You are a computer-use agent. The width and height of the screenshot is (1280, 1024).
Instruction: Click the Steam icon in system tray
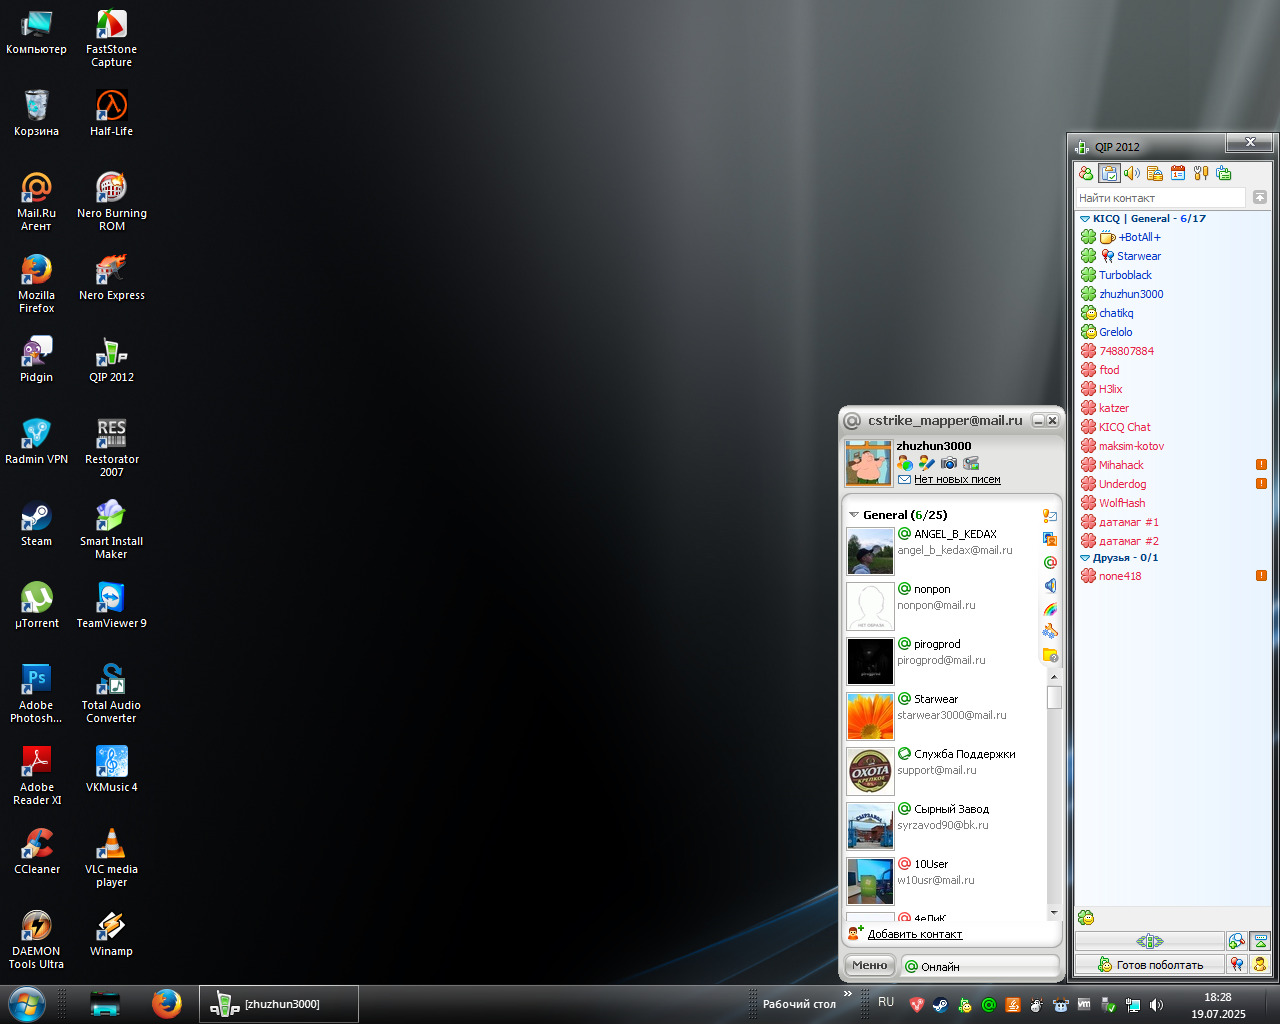[941, 1005]
